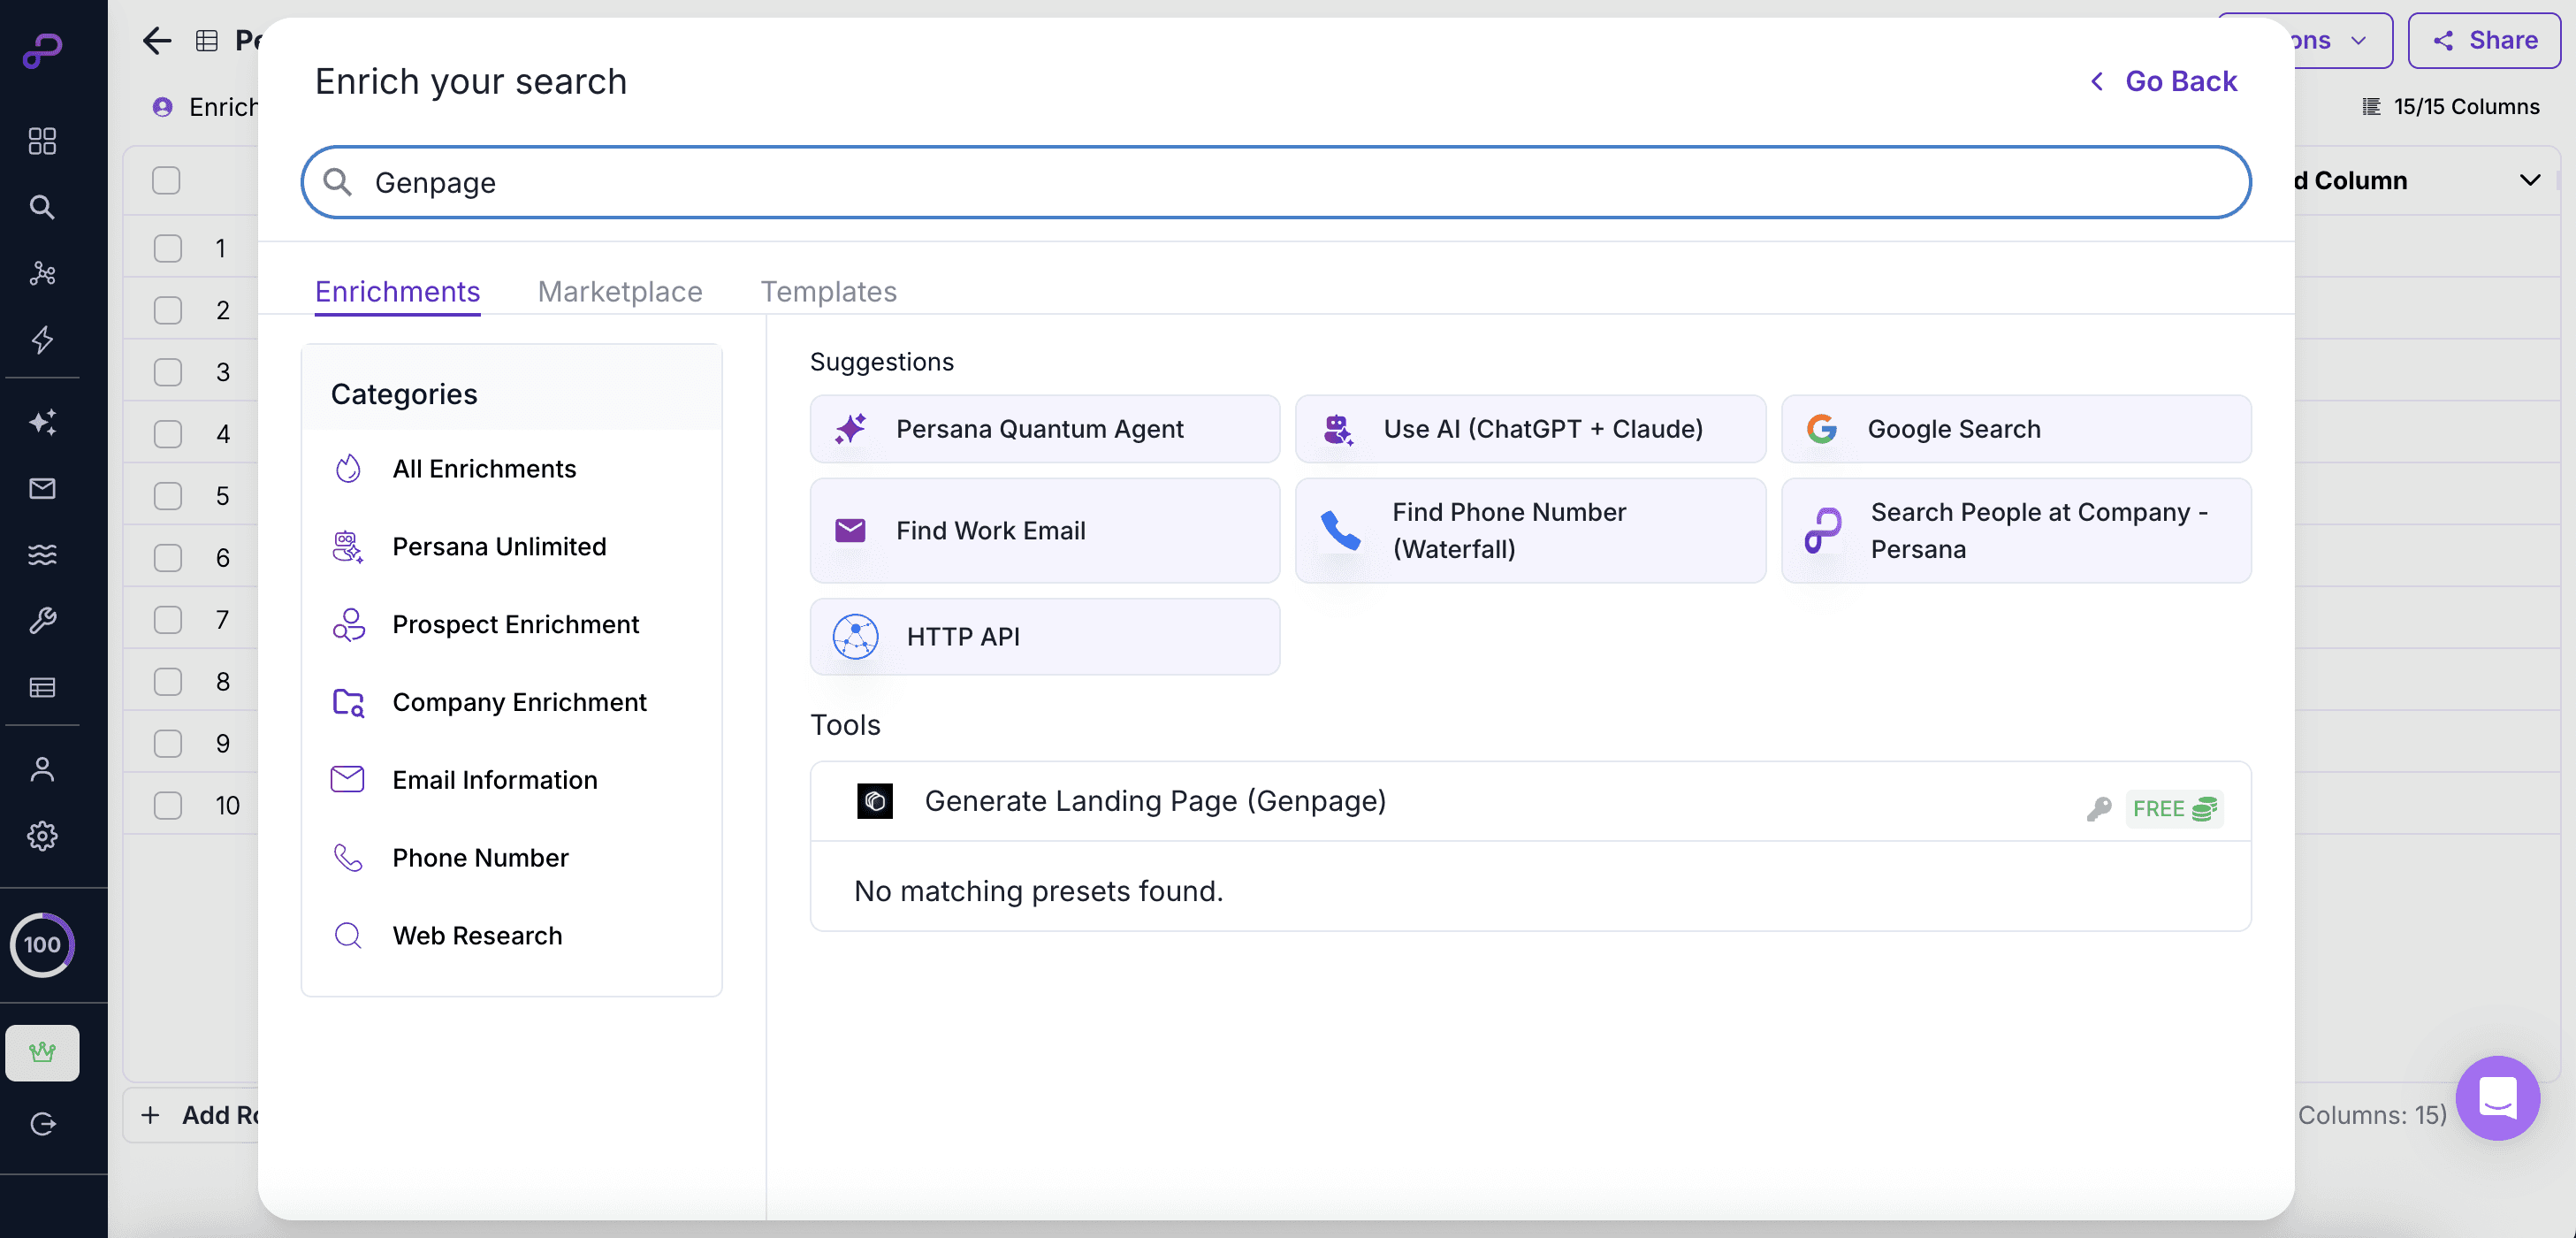This screenshot has height=1238, width=2576.
Task: Open the settings gear in sidebar
Action: coord(42,835)
